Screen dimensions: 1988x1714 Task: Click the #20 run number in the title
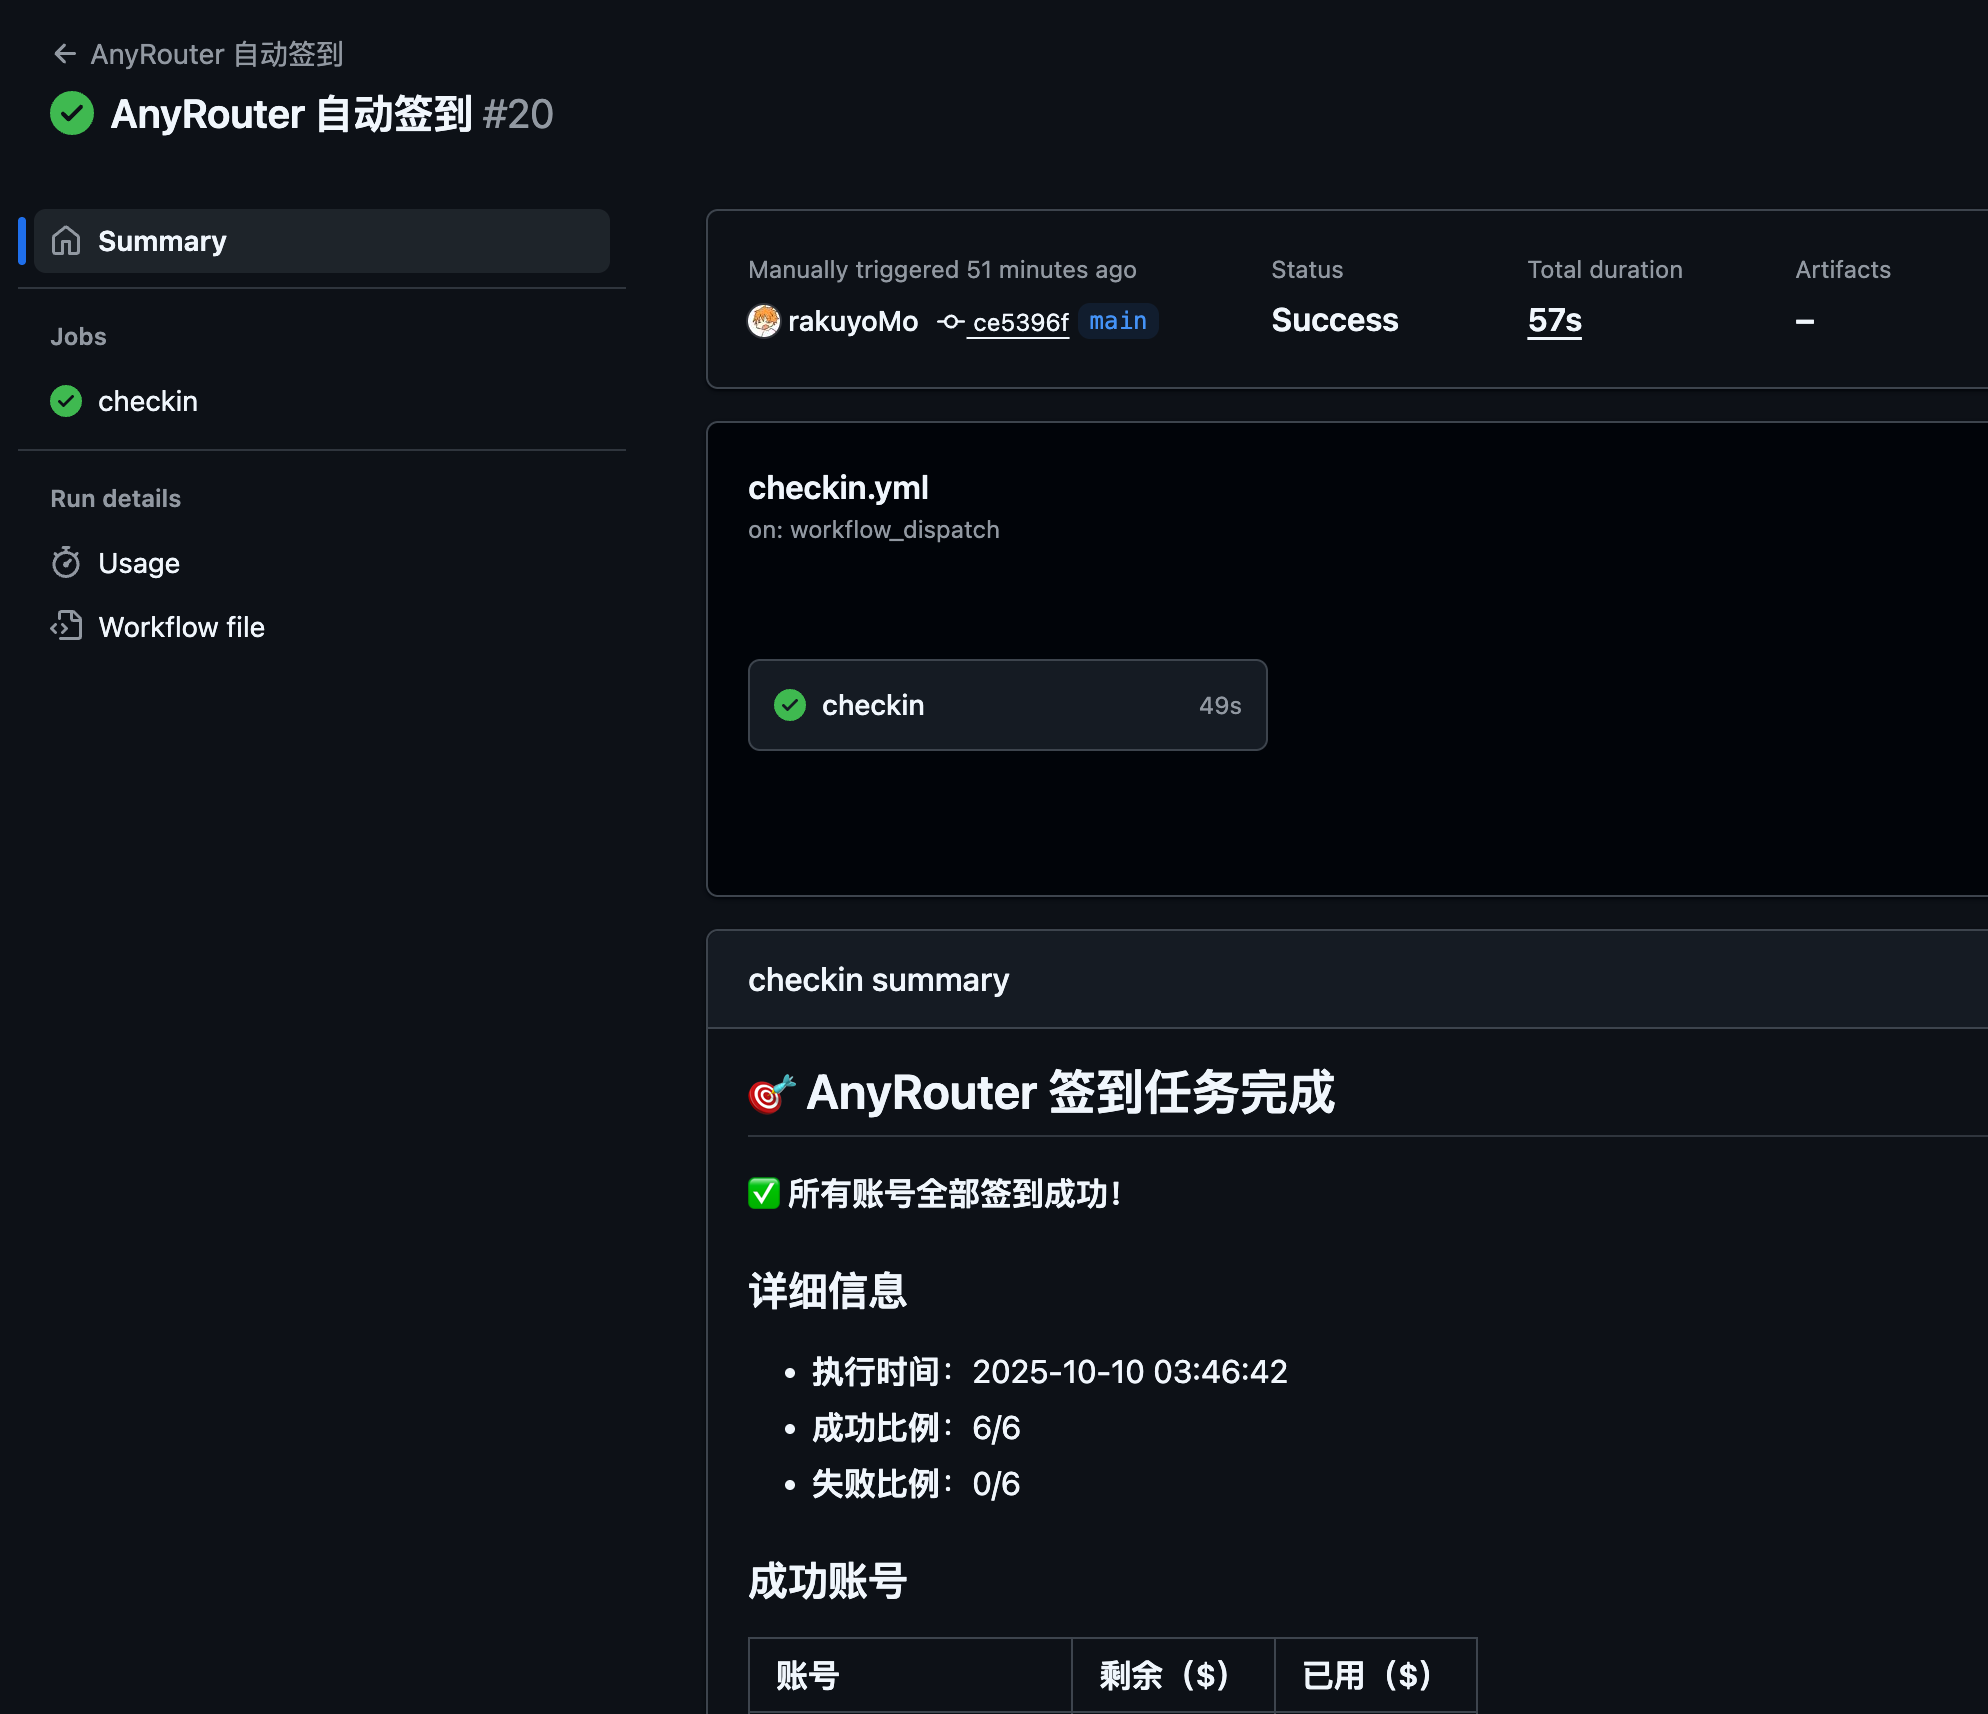517,114
